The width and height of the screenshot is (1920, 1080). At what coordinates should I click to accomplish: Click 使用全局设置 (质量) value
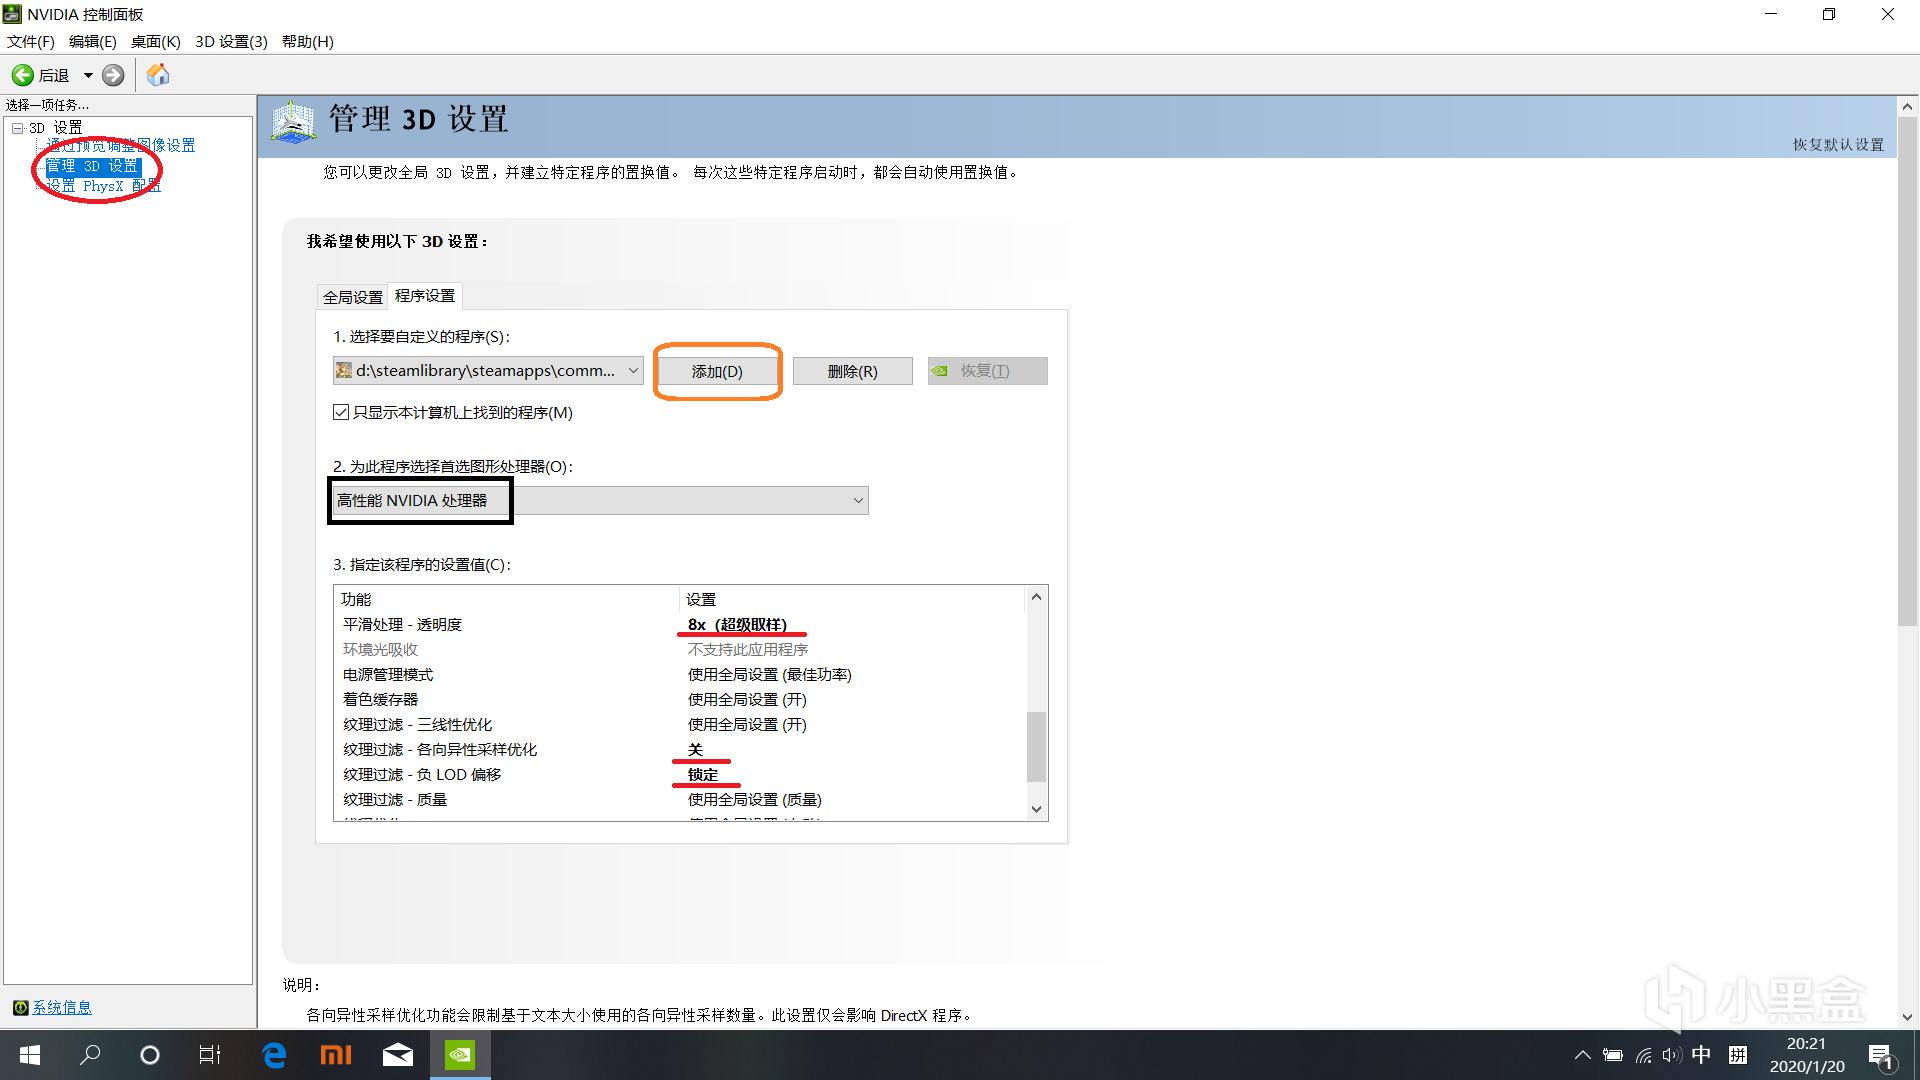tap(755, 799)
